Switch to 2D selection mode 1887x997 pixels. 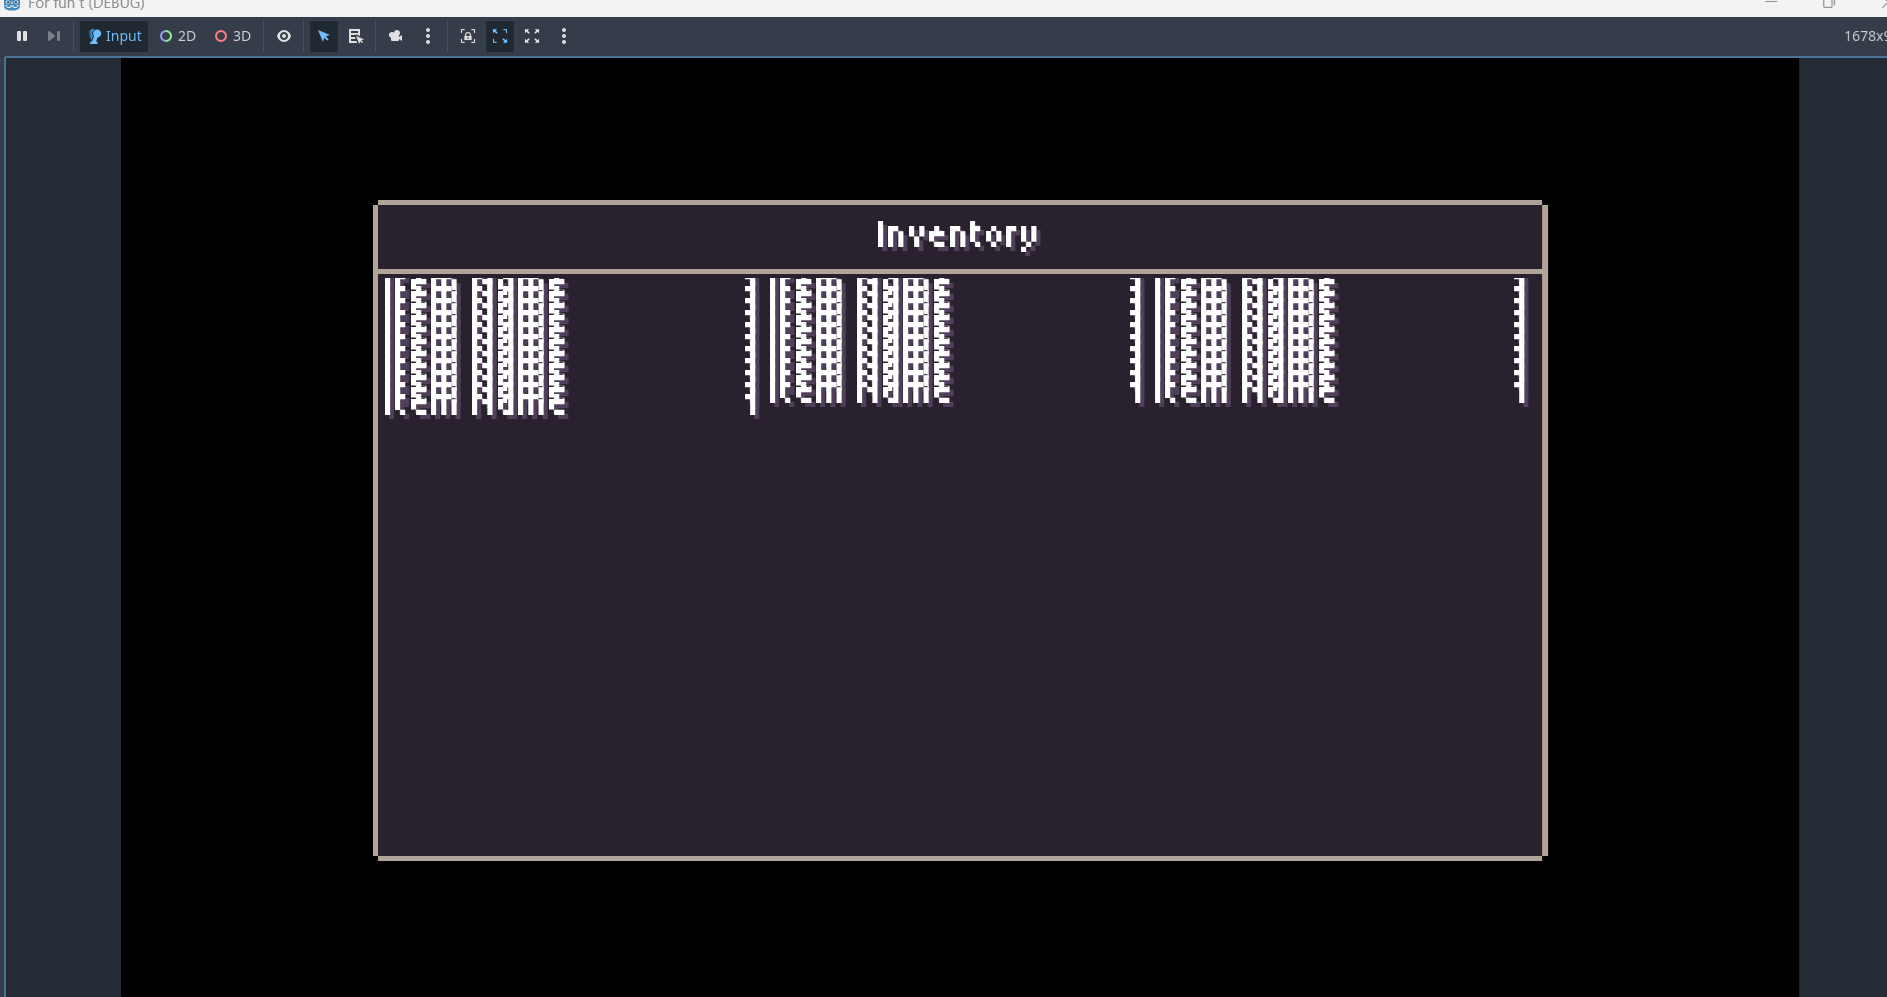178,36
